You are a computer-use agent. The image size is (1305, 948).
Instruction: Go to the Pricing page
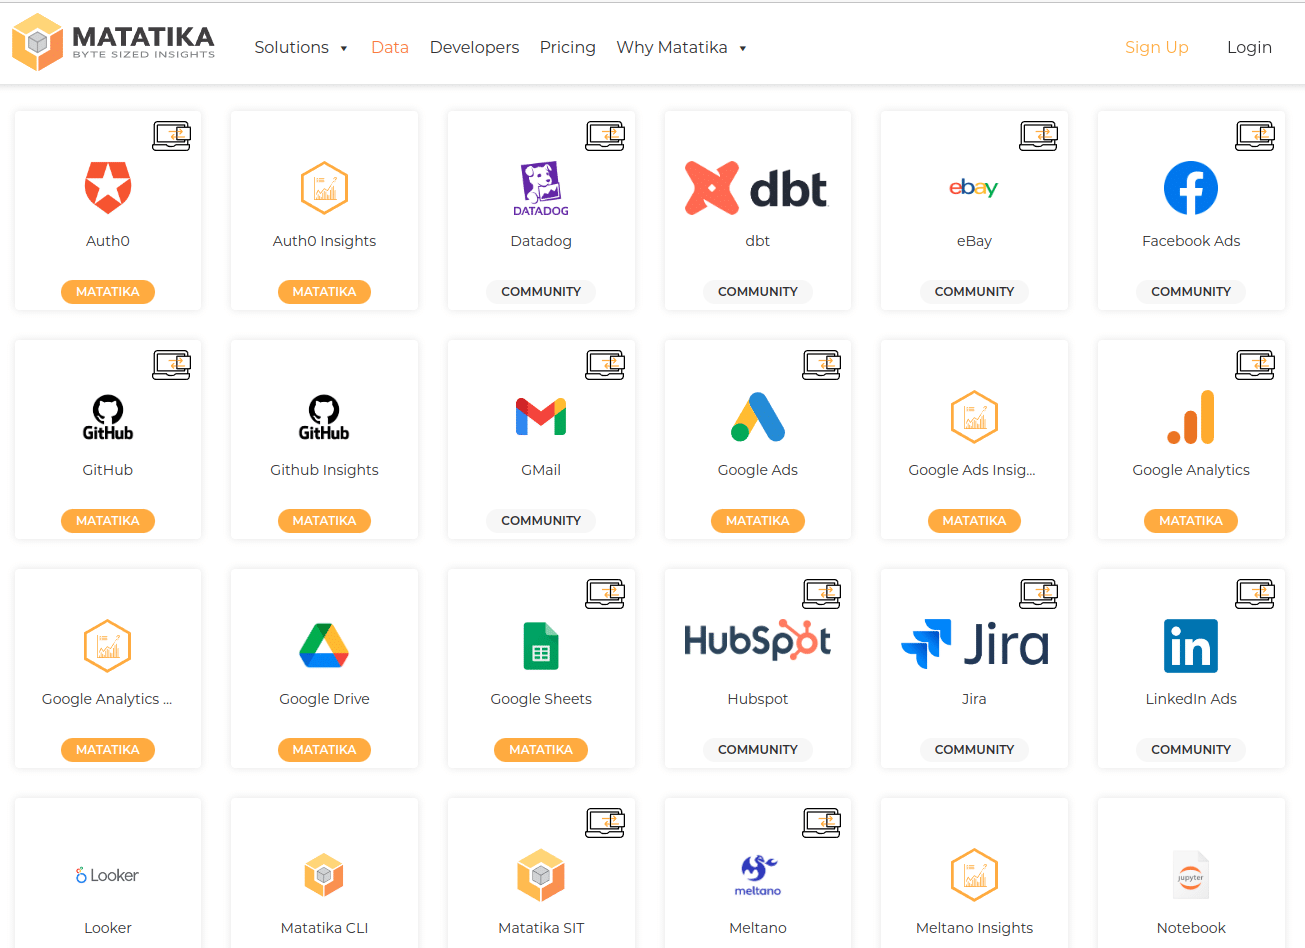pos(567,47)
